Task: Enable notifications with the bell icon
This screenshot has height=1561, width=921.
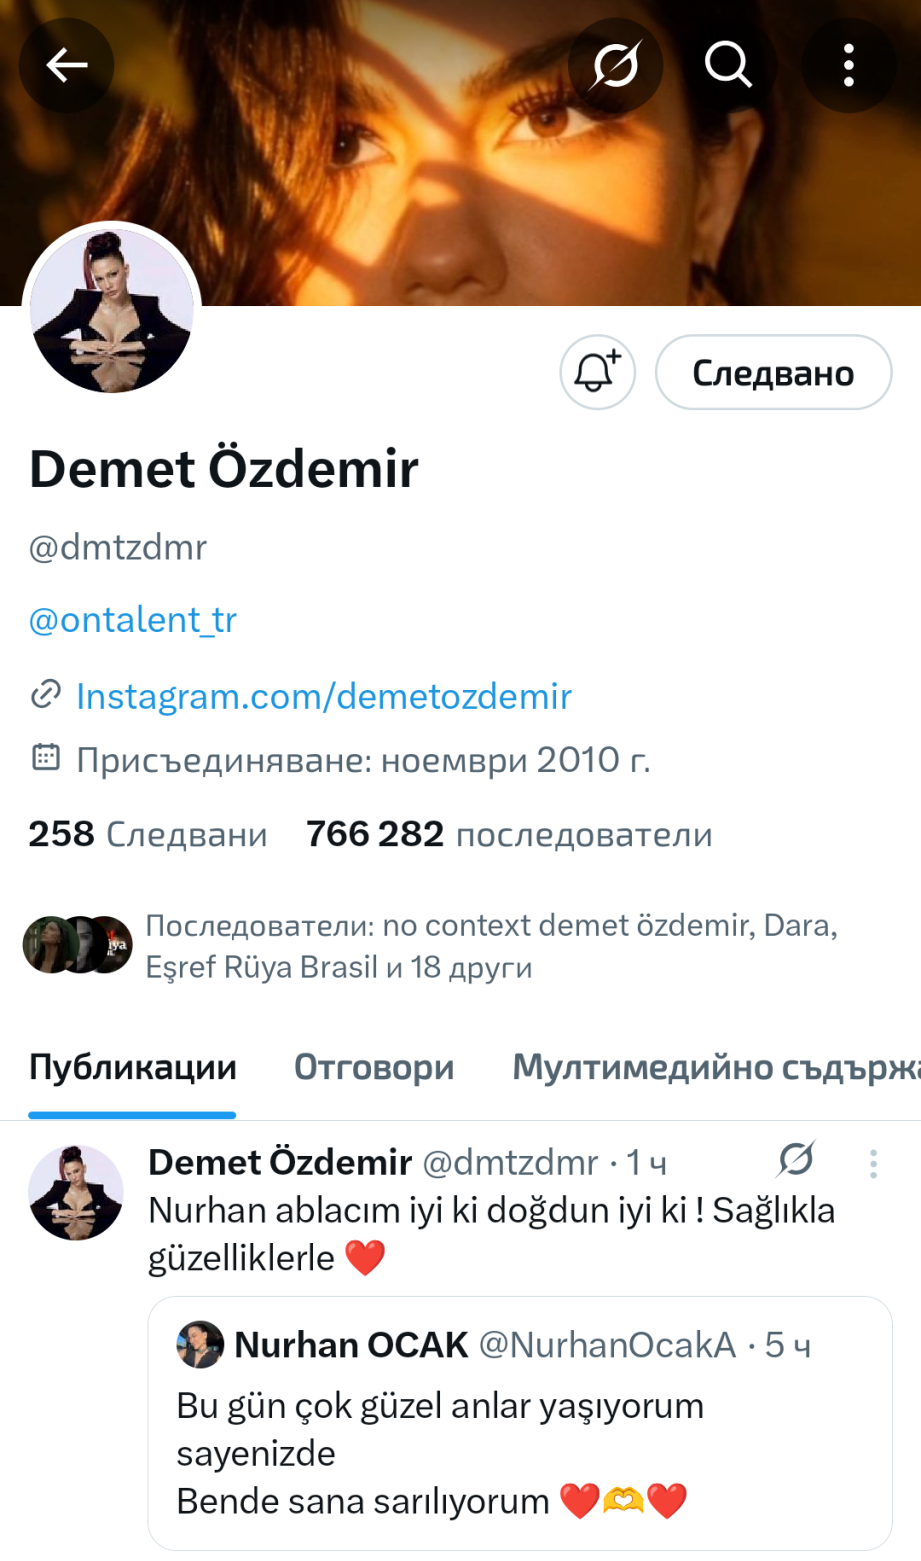Action: [597, 373]
